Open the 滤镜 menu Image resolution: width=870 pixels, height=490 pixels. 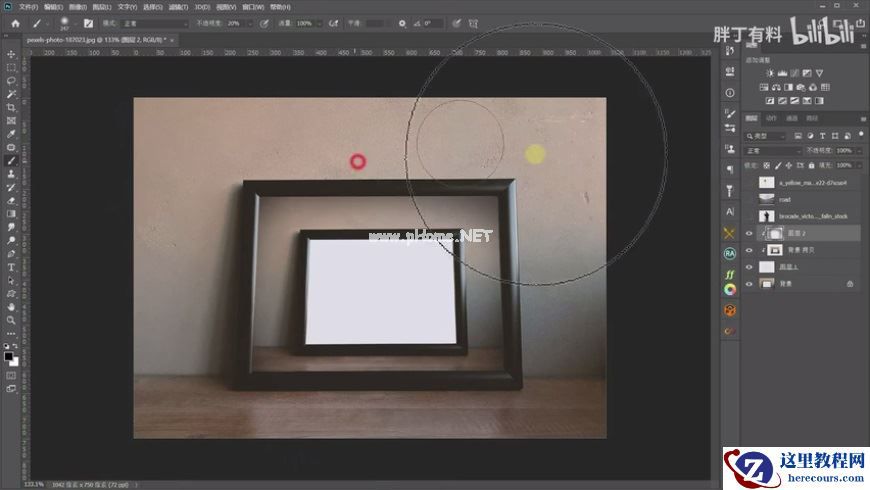[179, 6]
